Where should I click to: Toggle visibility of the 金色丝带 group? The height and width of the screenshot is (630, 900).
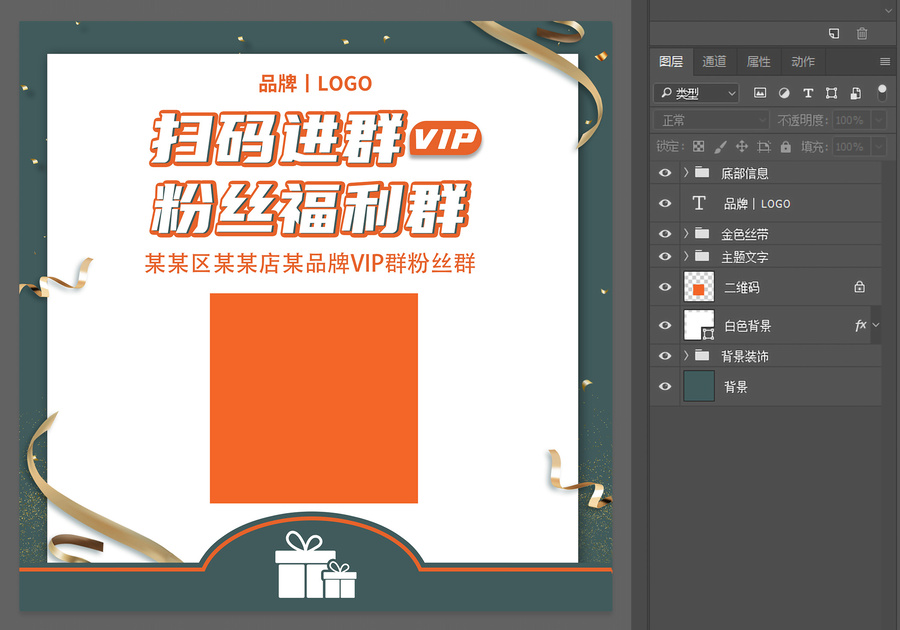point(665,234)
